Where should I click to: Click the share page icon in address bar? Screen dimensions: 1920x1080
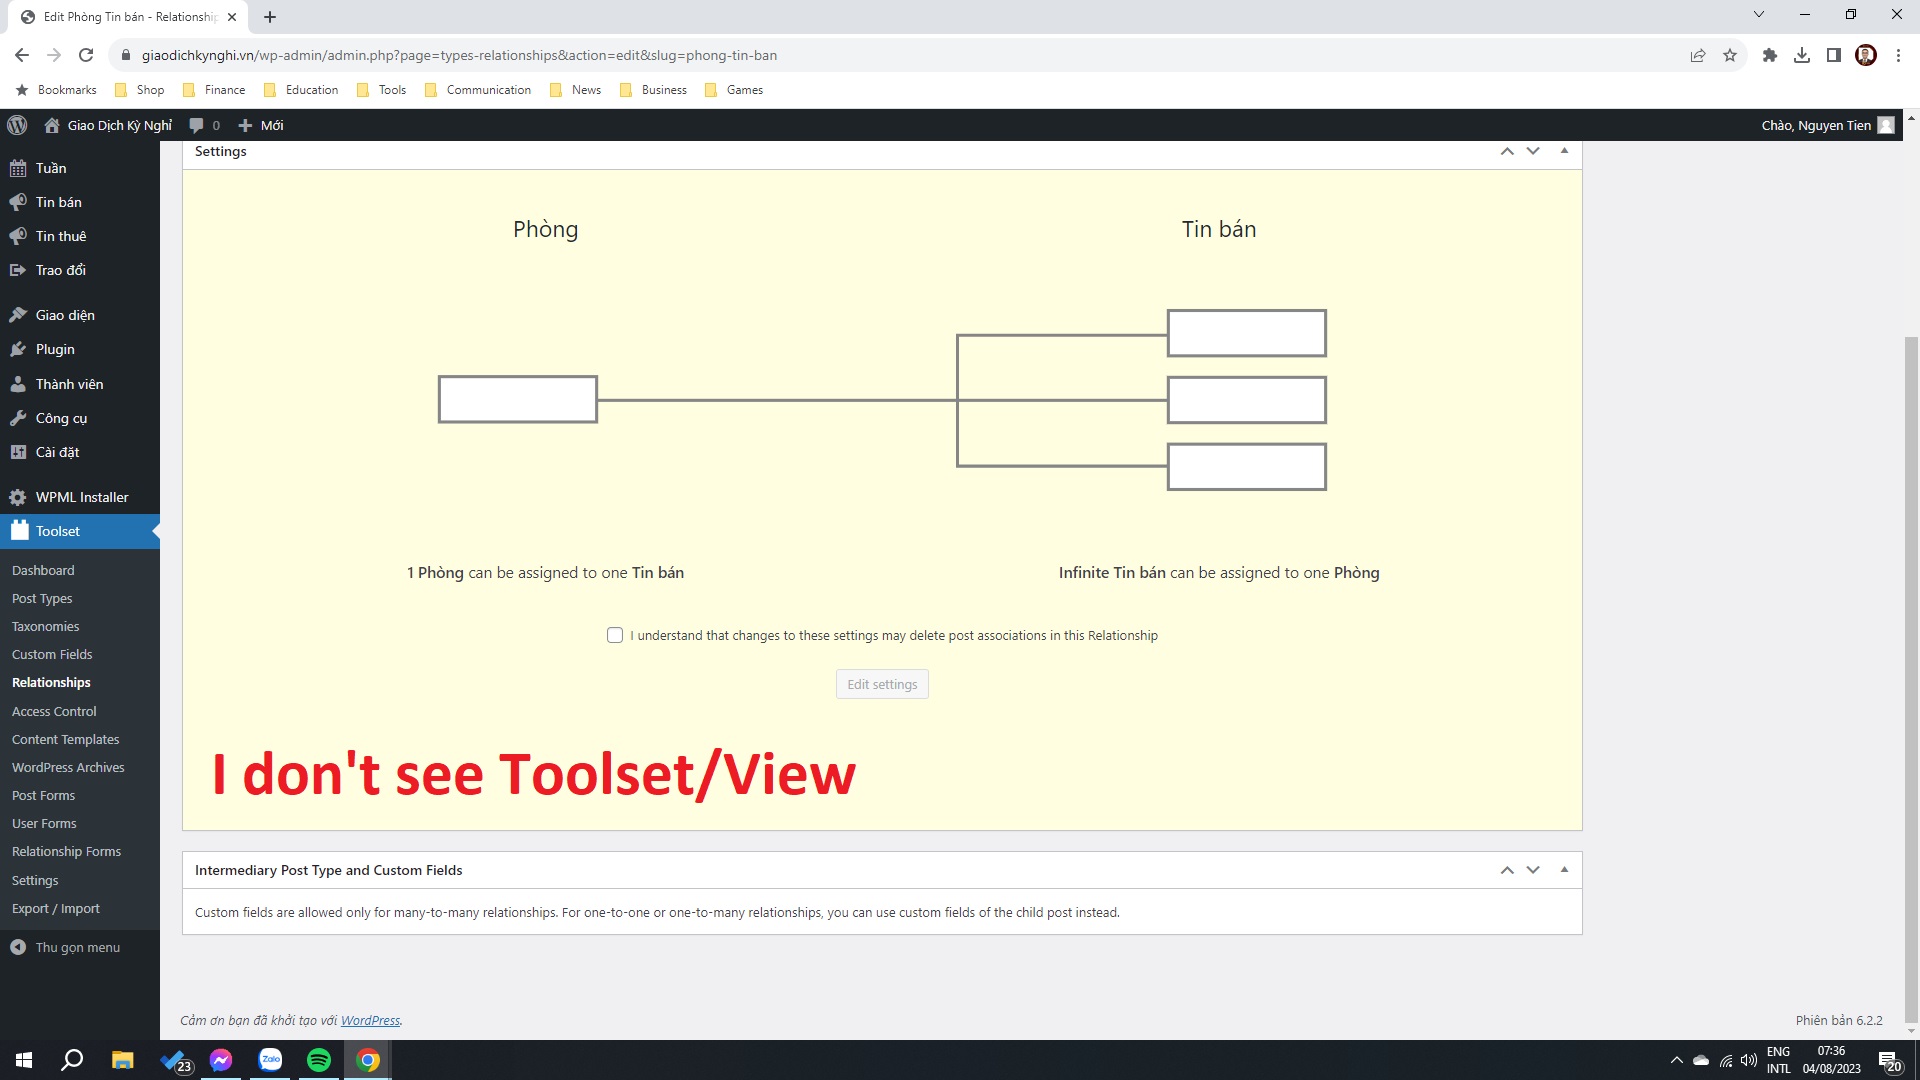click(1698, 55)
